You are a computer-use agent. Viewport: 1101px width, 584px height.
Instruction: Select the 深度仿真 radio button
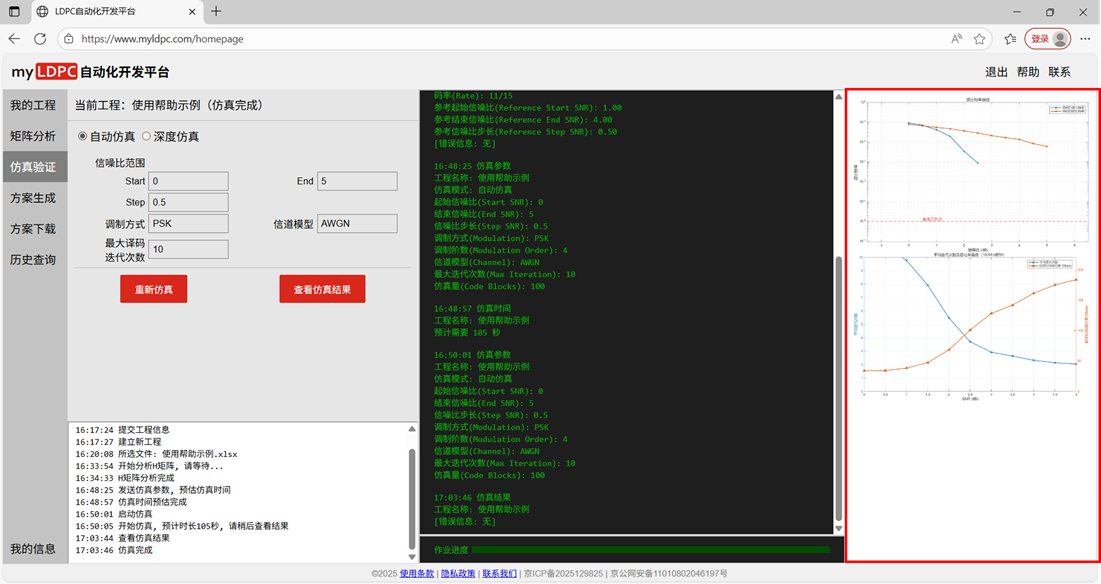tap(146, 136)
